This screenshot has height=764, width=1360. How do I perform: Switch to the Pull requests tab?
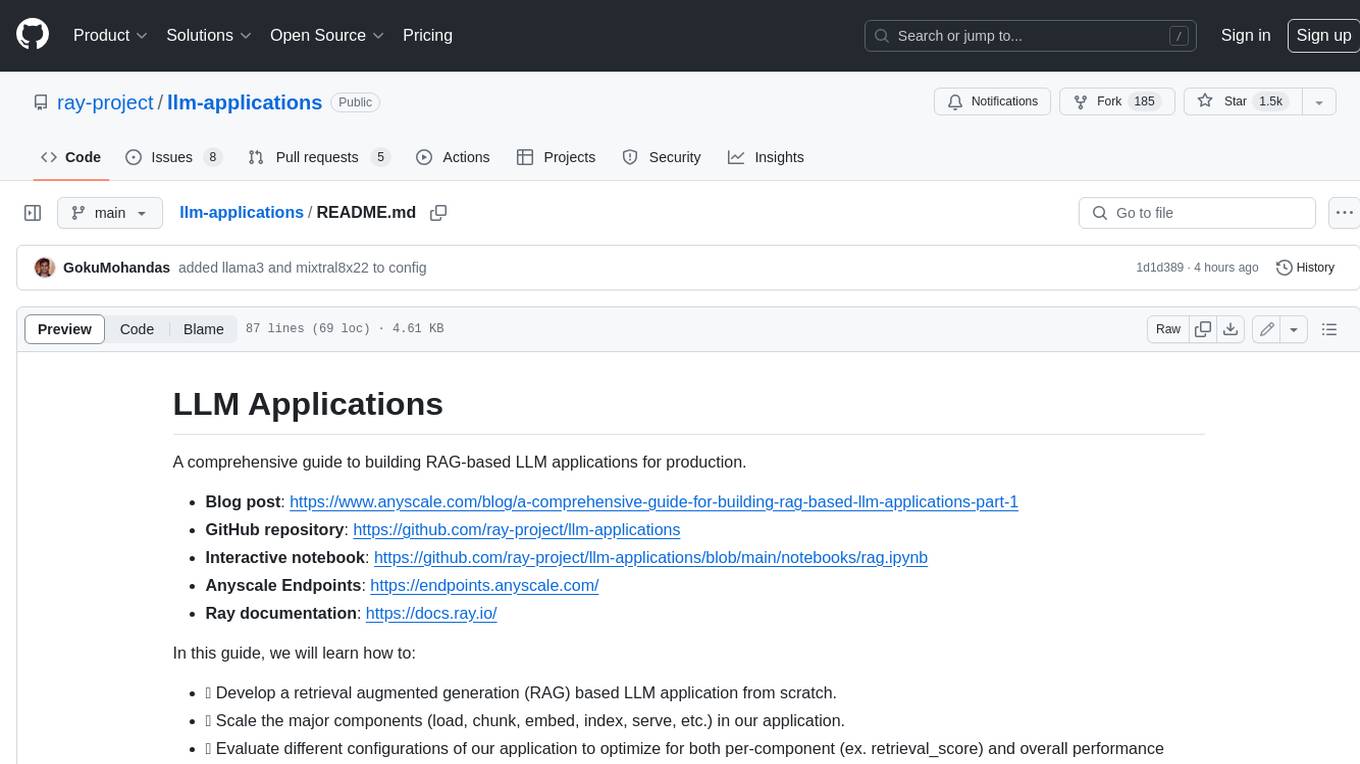coord(318,157)
